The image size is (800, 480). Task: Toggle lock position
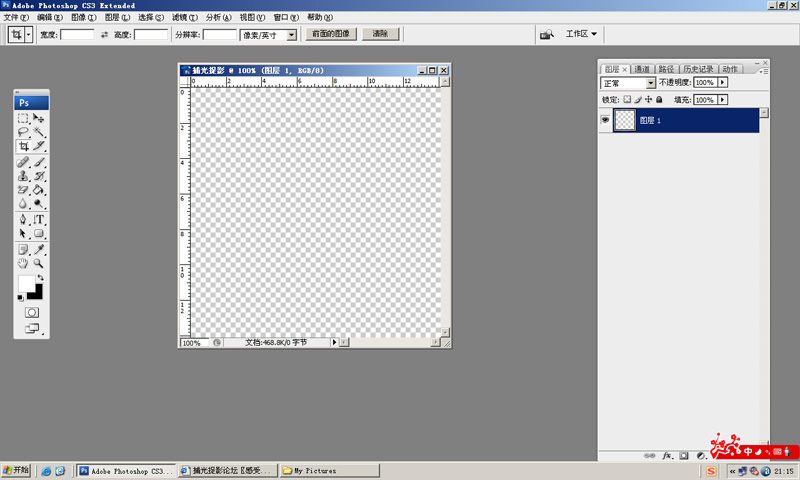coord(648,99)
